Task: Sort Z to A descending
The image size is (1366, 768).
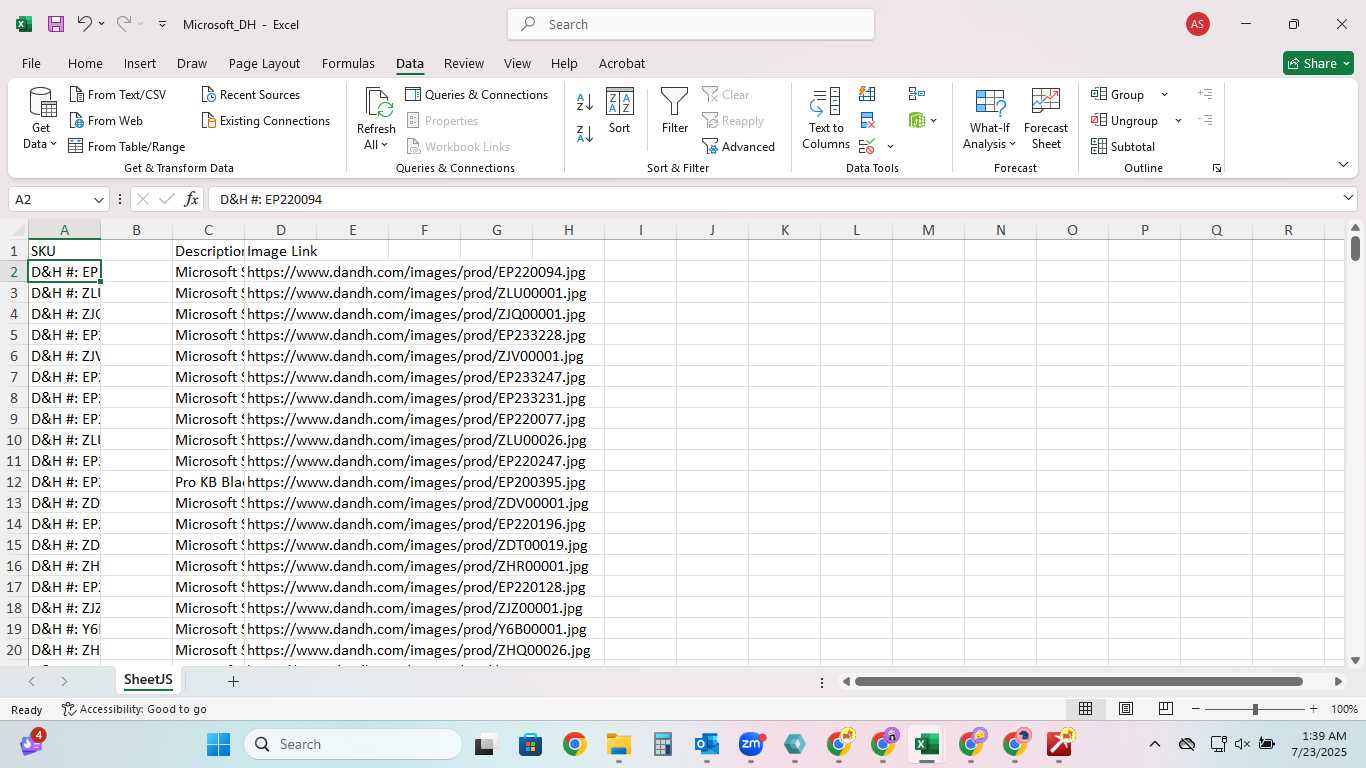Action: 585,133
